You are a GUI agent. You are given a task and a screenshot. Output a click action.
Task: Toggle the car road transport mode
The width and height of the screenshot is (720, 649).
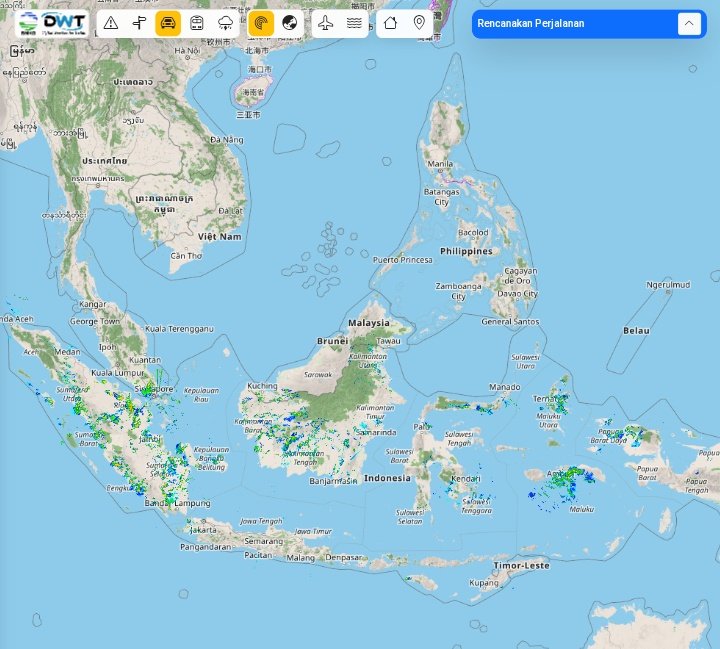click(x=168, y=23)
